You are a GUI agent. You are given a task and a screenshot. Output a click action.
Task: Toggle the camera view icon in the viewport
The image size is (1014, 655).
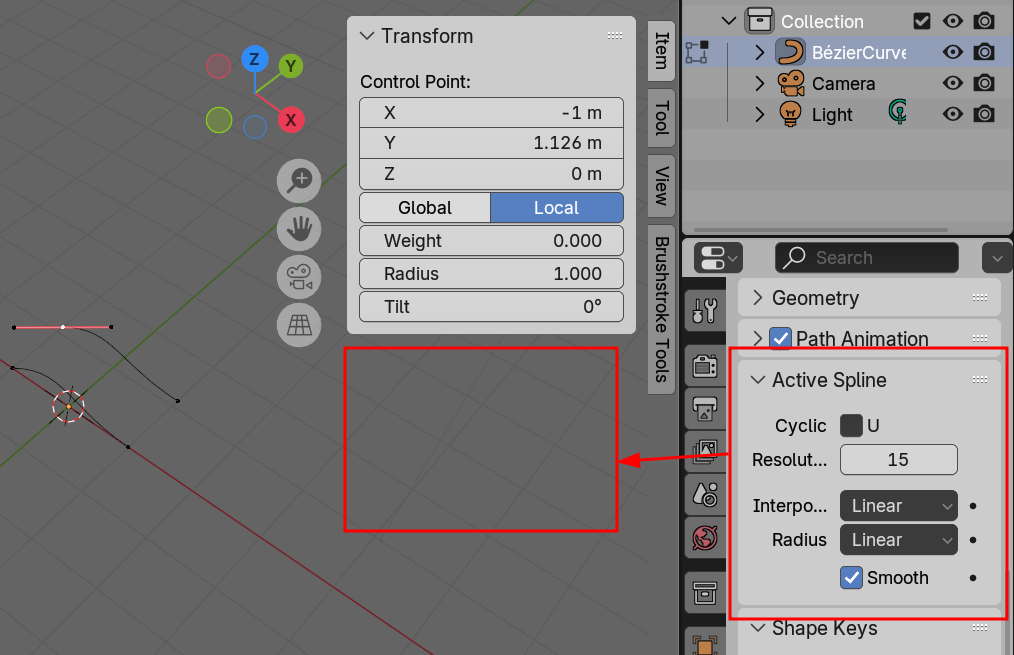click(x=299, y=277)
